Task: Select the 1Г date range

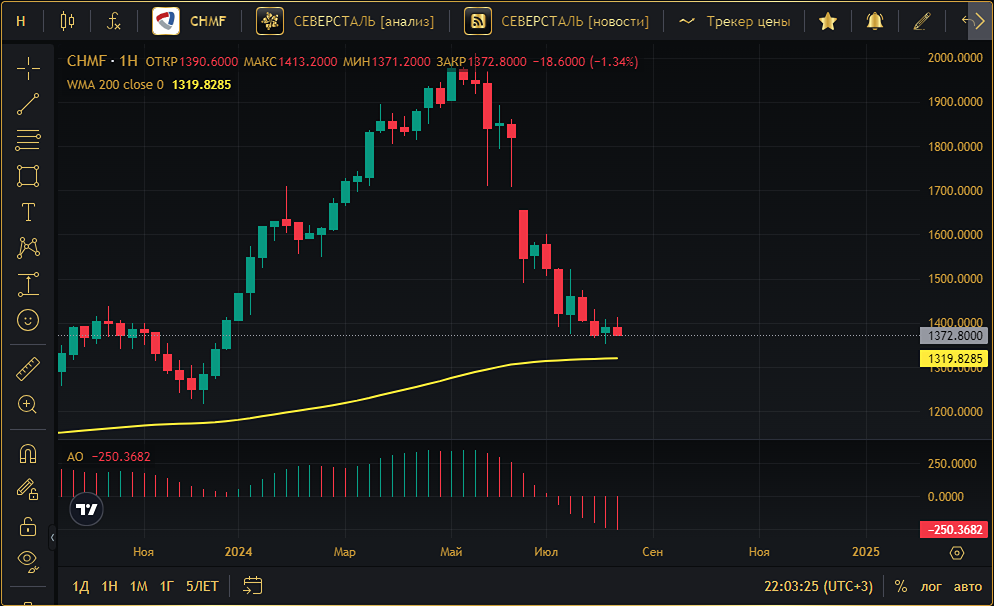Action: [x=167, y=586]
